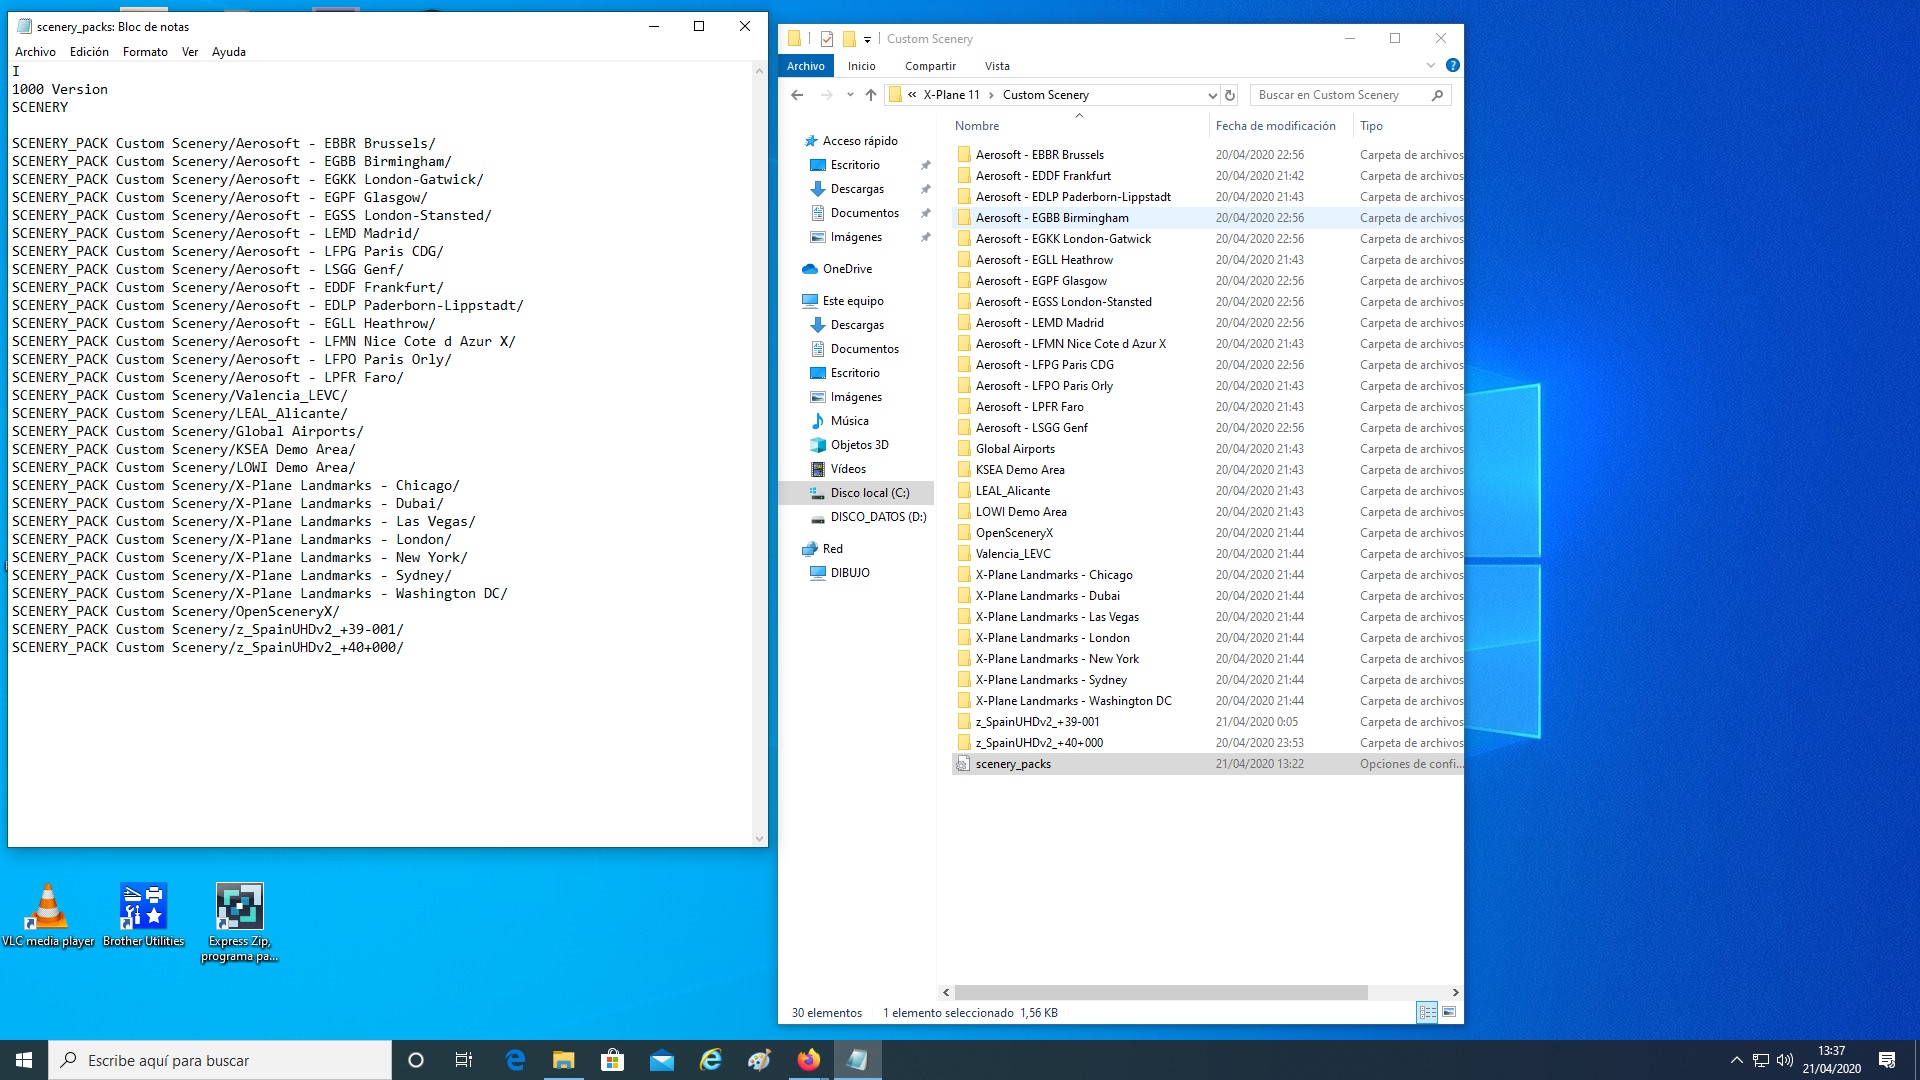Image resolution: width=1920 pixels, height=1080 pixels.
Task: Switch to large icons view layout
Action: [1449, 1012]
